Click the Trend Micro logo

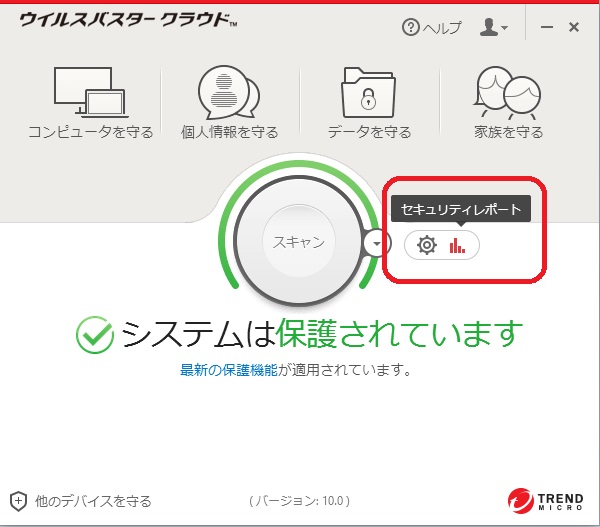pos(545,501)
